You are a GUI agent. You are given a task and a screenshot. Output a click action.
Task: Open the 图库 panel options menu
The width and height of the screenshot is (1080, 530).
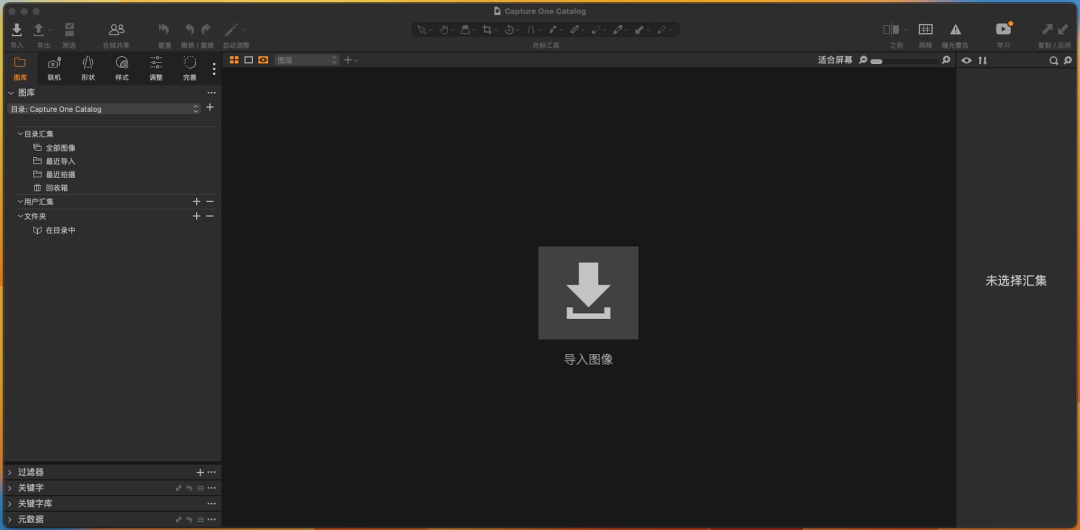pyautogui.click(x=211, y=92)
